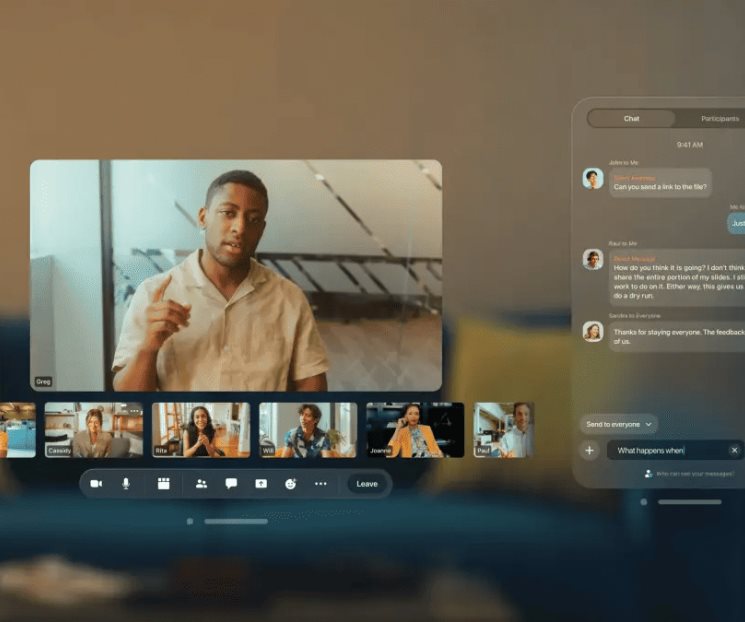Screen dimensions: 745x622
Task: Click Greg's main speaker video
Action: (236, 276)
